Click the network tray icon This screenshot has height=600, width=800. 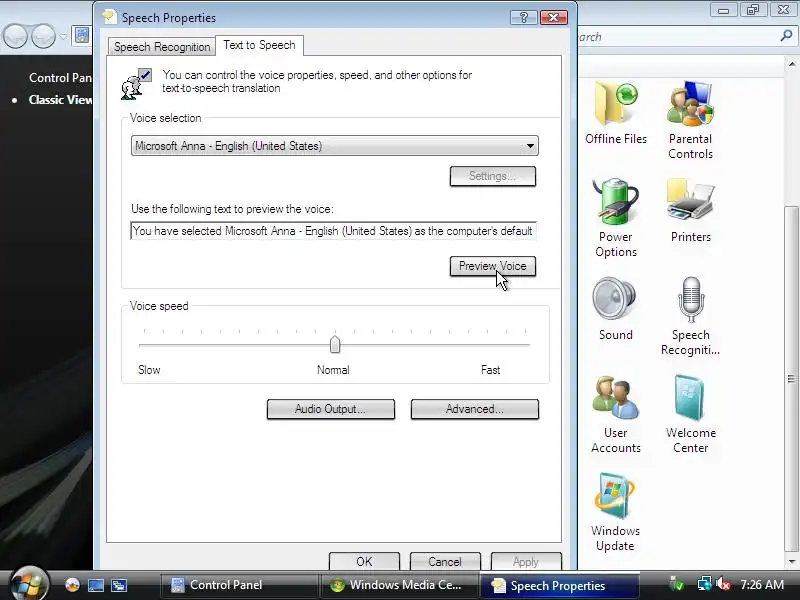(705, 584)
